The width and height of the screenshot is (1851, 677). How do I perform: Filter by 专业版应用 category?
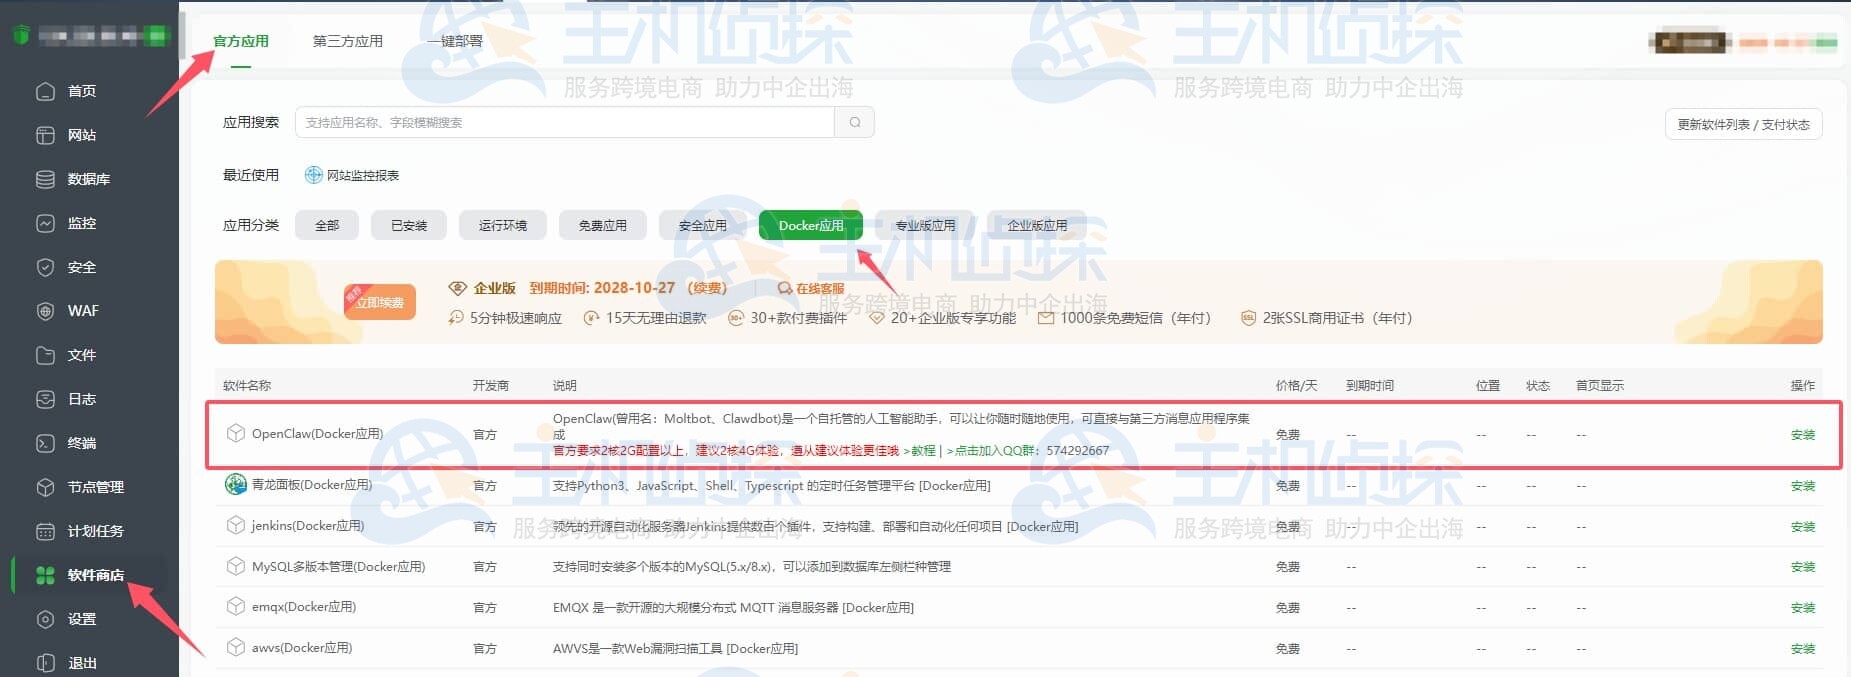point(925,225)
